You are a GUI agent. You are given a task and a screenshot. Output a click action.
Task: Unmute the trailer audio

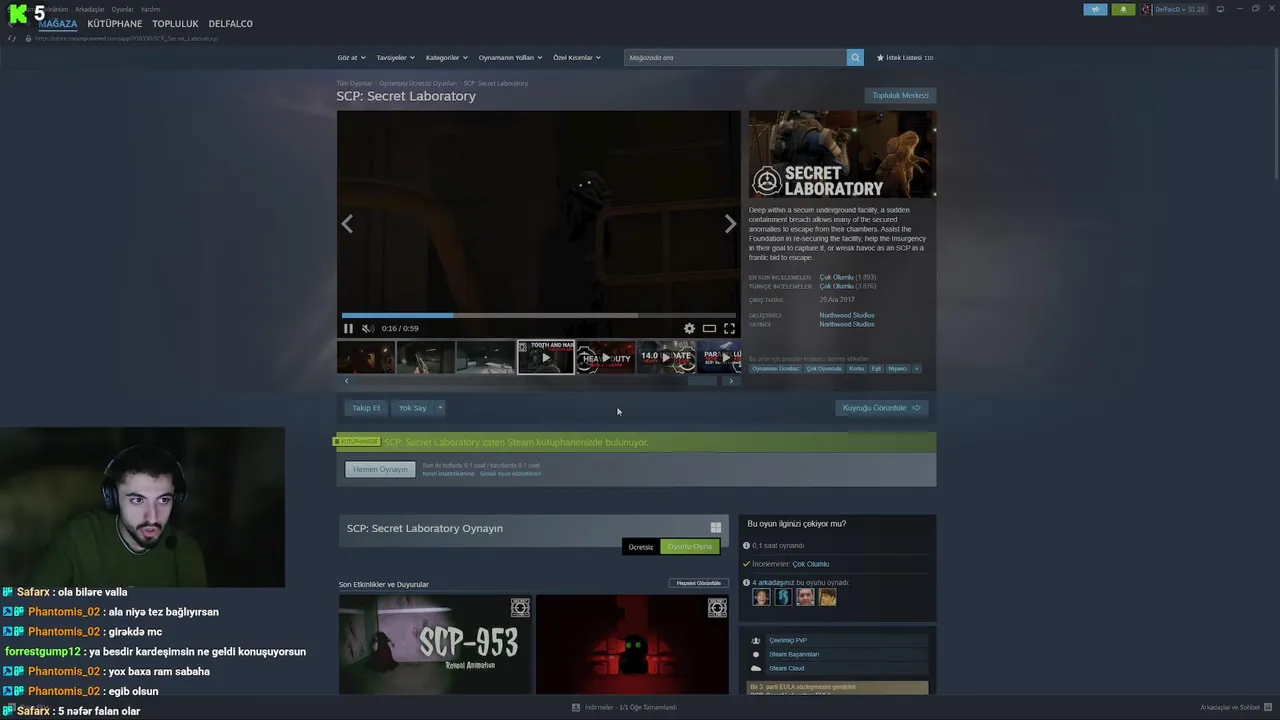[367, 328]
